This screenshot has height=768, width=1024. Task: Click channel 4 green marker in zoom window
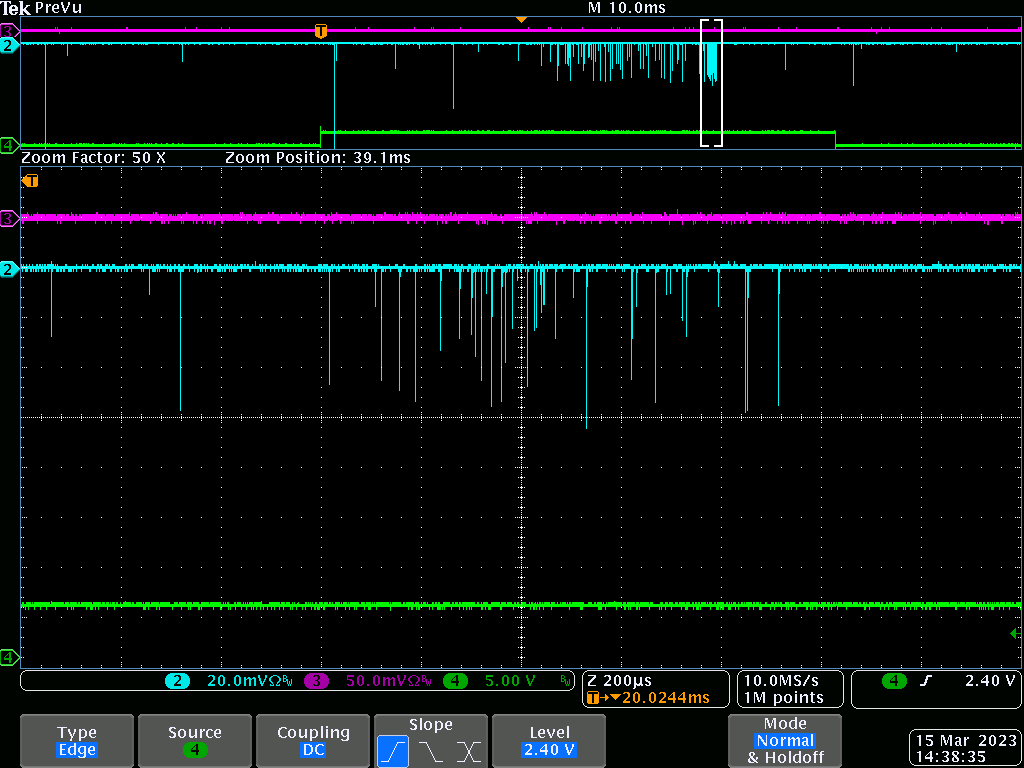(9, 657)
